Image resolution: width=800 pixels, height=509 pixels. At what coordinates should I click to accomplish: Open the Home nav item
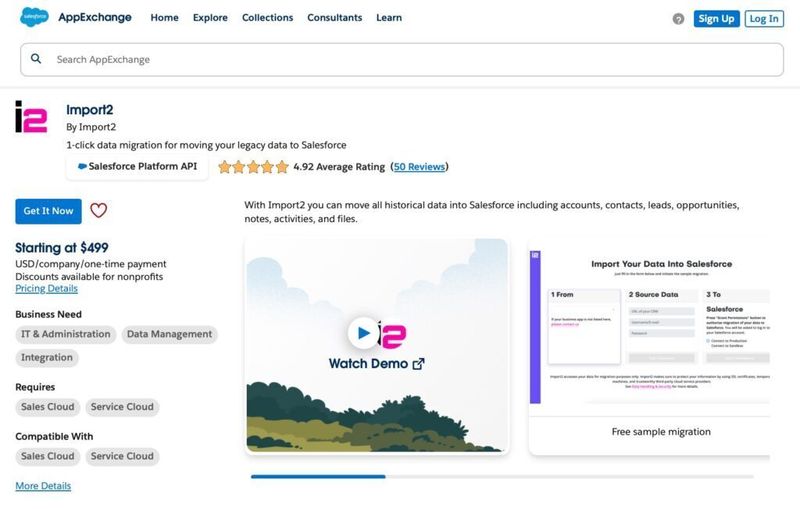164,17
